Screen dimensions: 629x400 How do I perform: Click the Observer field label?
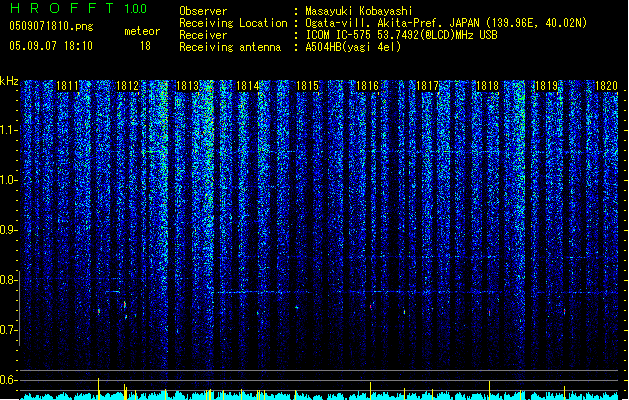(203, 11)
